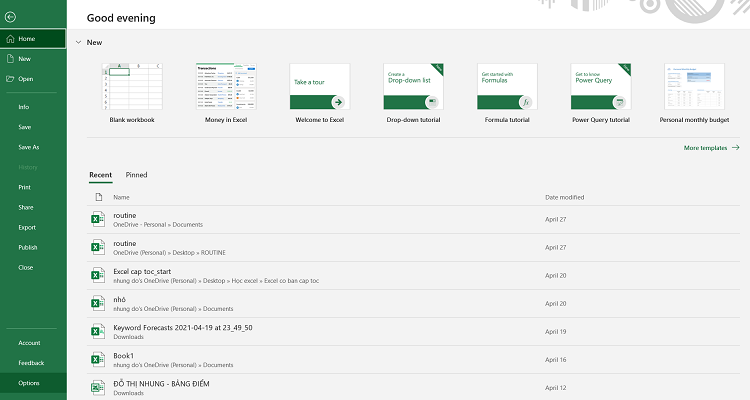Open the Share page
This screenshot has width=750, height=400.
[26, 208]
